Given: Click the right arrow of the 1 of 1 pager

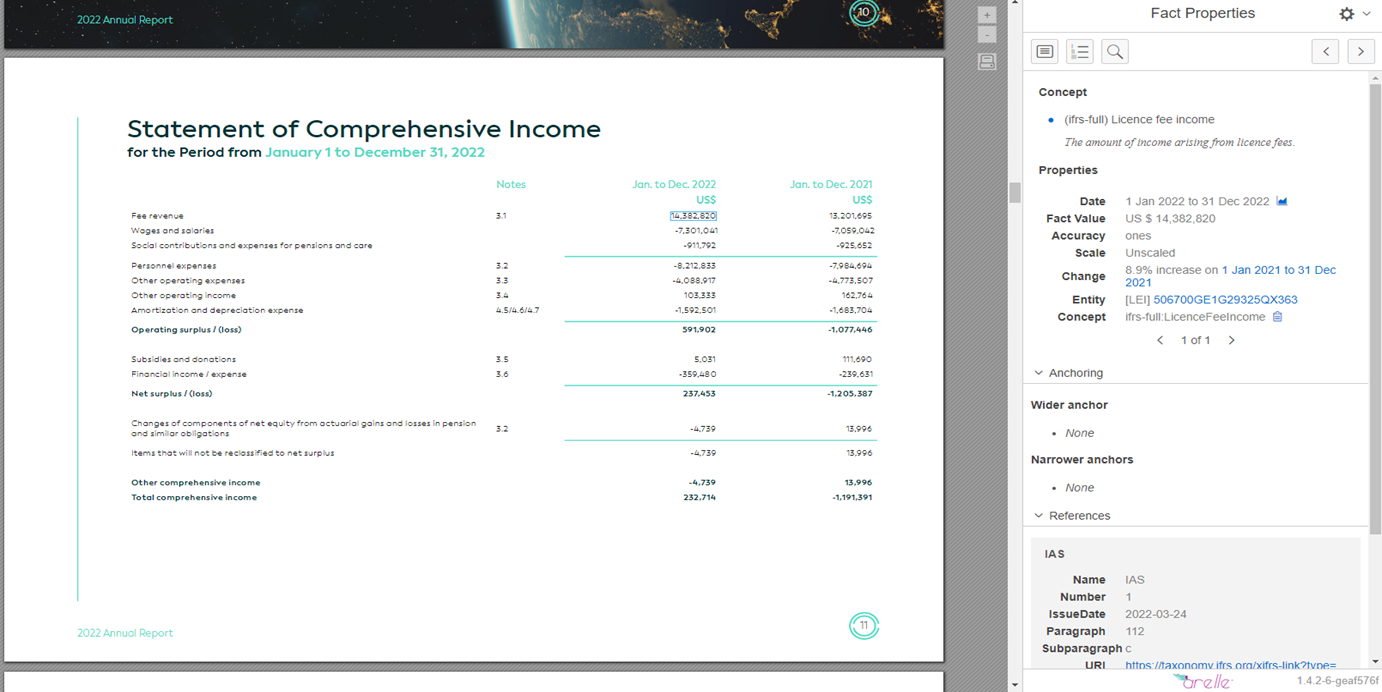Looking at the screenshot, I should (x=1231, y=340).
